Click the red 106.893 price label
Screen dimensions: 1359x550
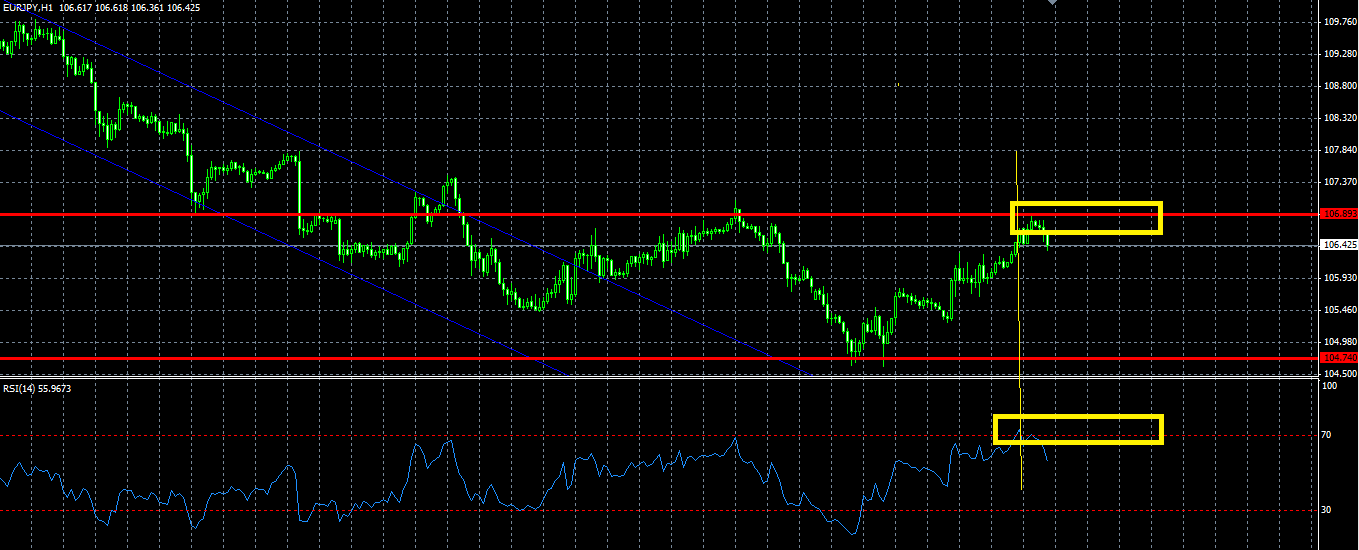(x=1338, y=213)
